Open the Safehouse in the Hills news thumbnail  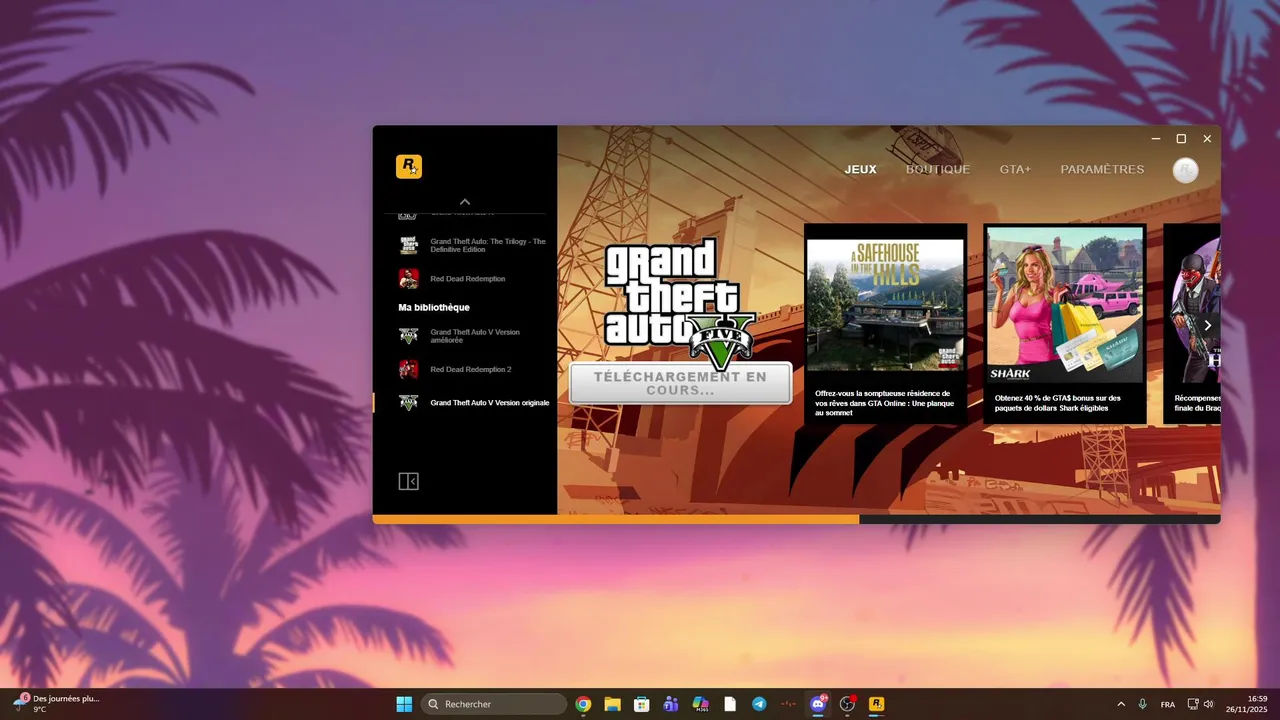[x=885, y=305]
